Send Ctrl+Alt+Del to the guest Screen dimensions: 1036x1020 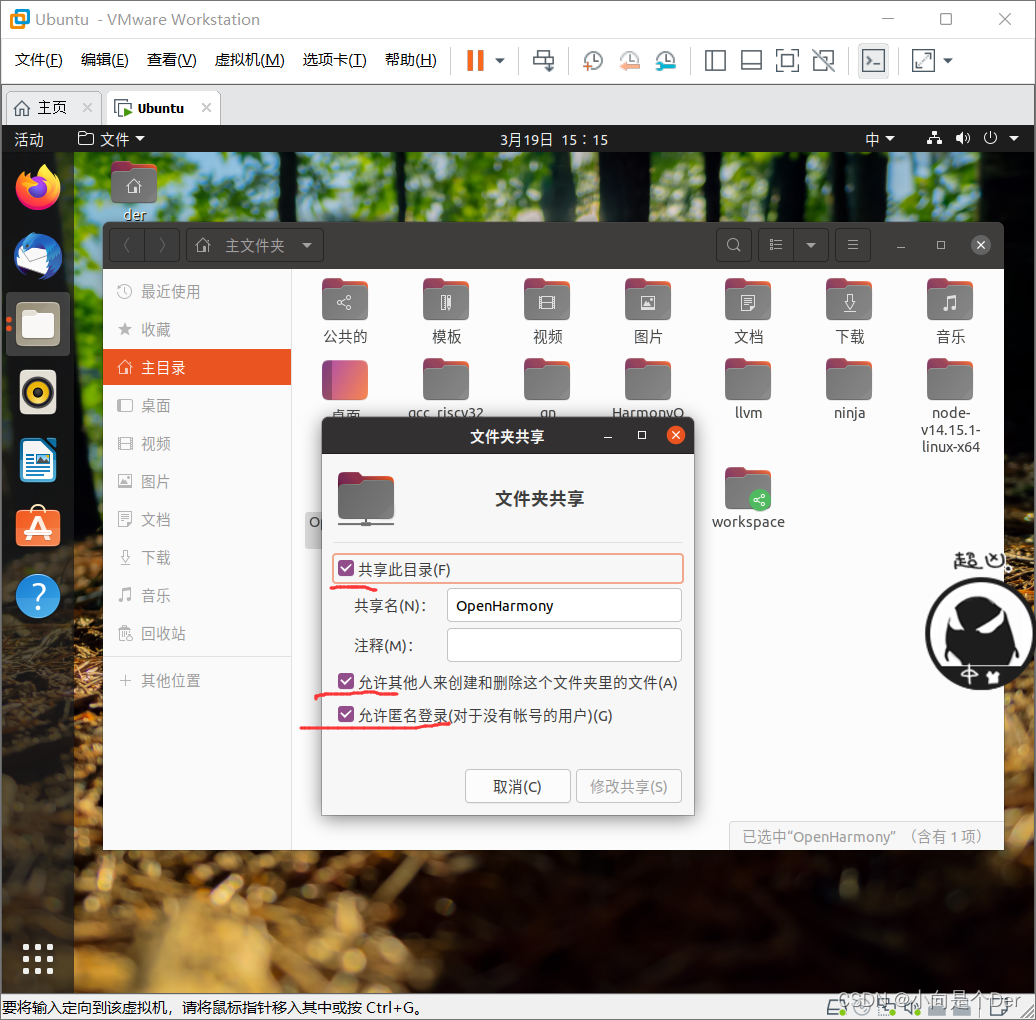[x=543, y=60]
